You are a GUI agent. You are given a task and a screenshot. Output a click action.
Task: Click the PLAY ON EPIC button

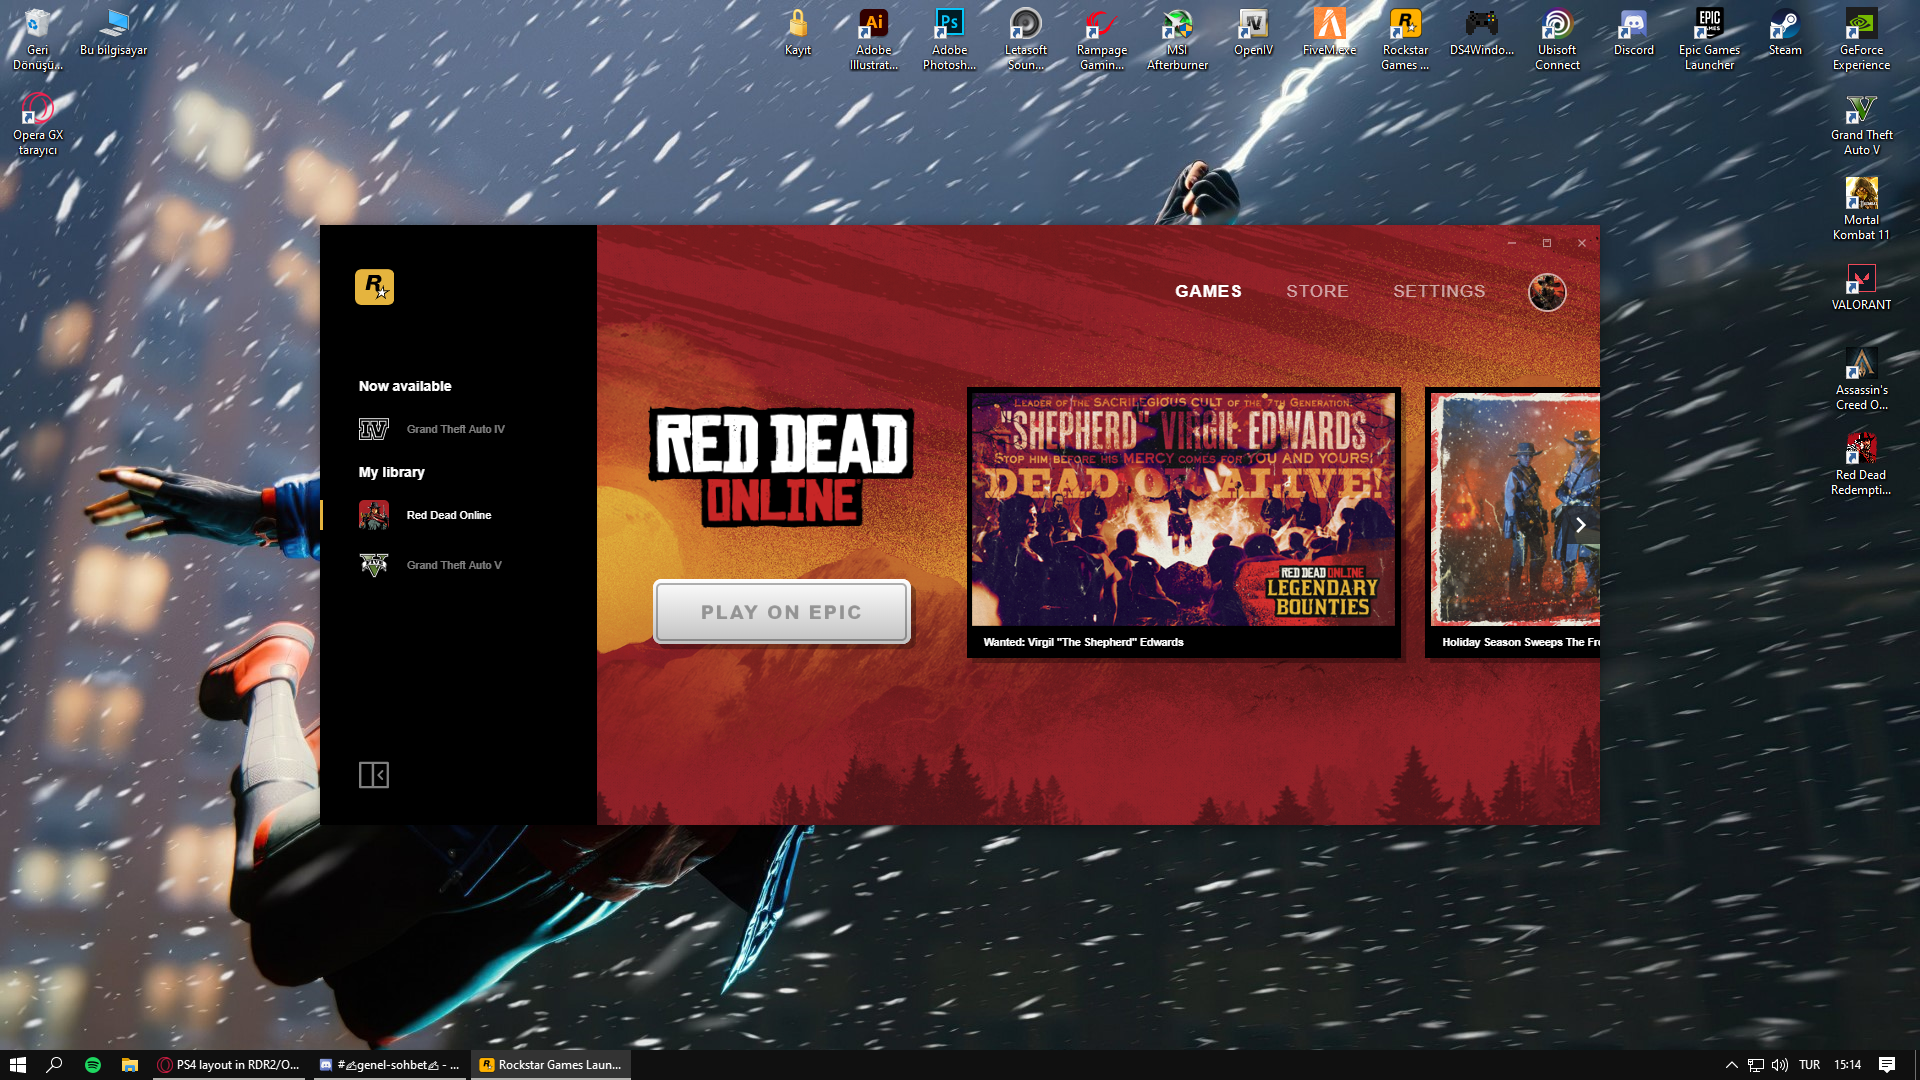(781, 612)
